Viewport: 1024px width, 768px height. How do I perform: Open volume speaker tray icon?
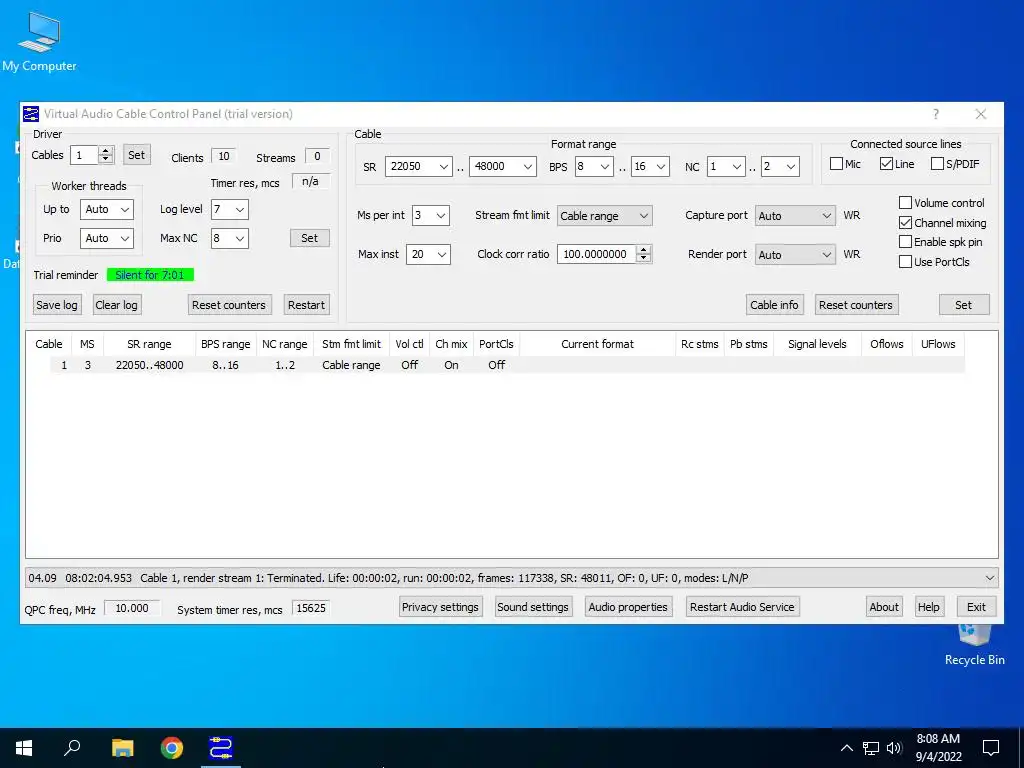point(894,748)
